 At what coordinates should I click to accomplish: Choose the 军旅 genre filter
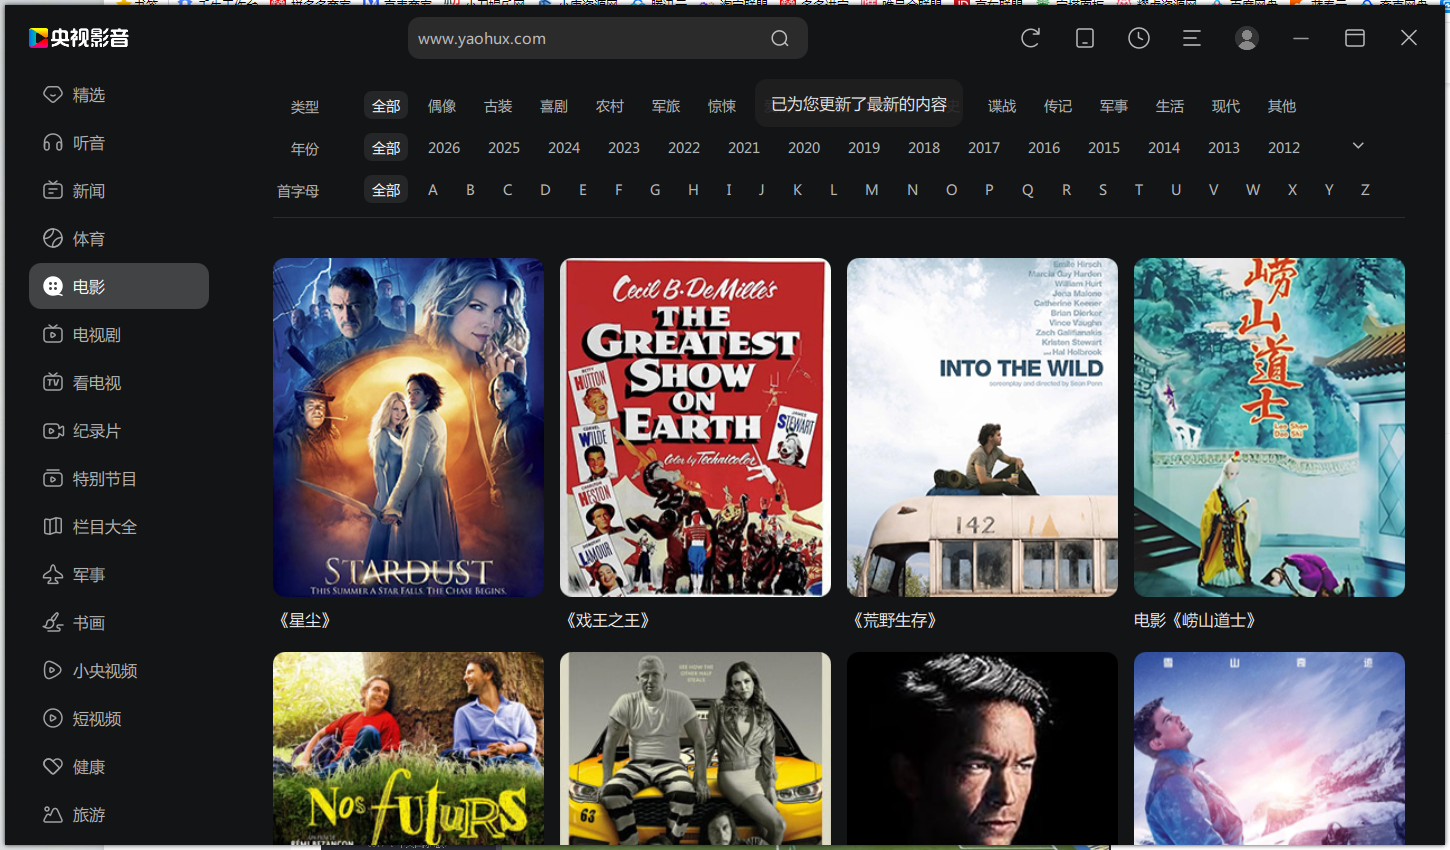pyautogui.click(x=666, y=106)
